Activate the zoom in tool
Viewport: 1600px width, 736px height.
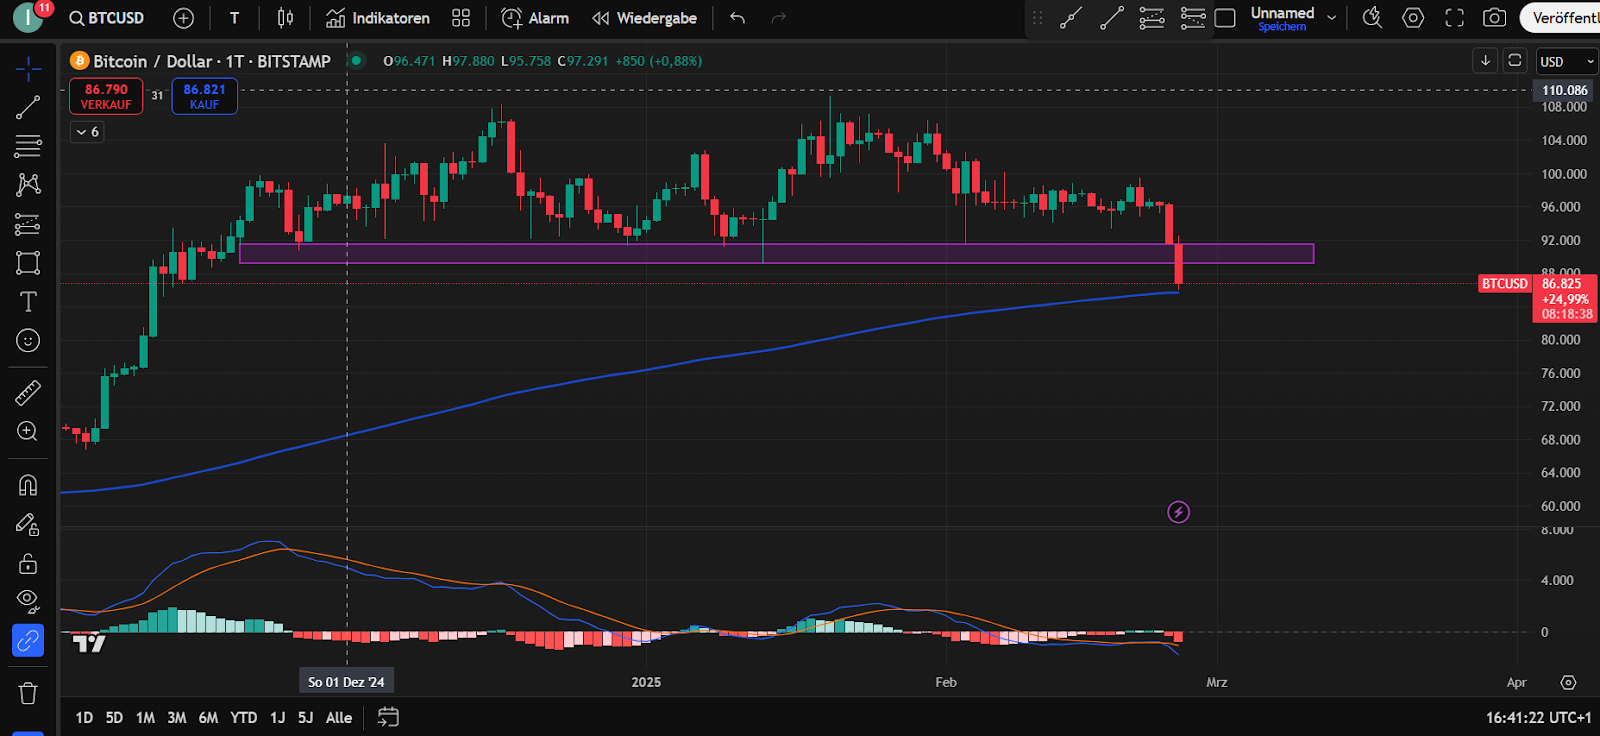tap(28, 431)
